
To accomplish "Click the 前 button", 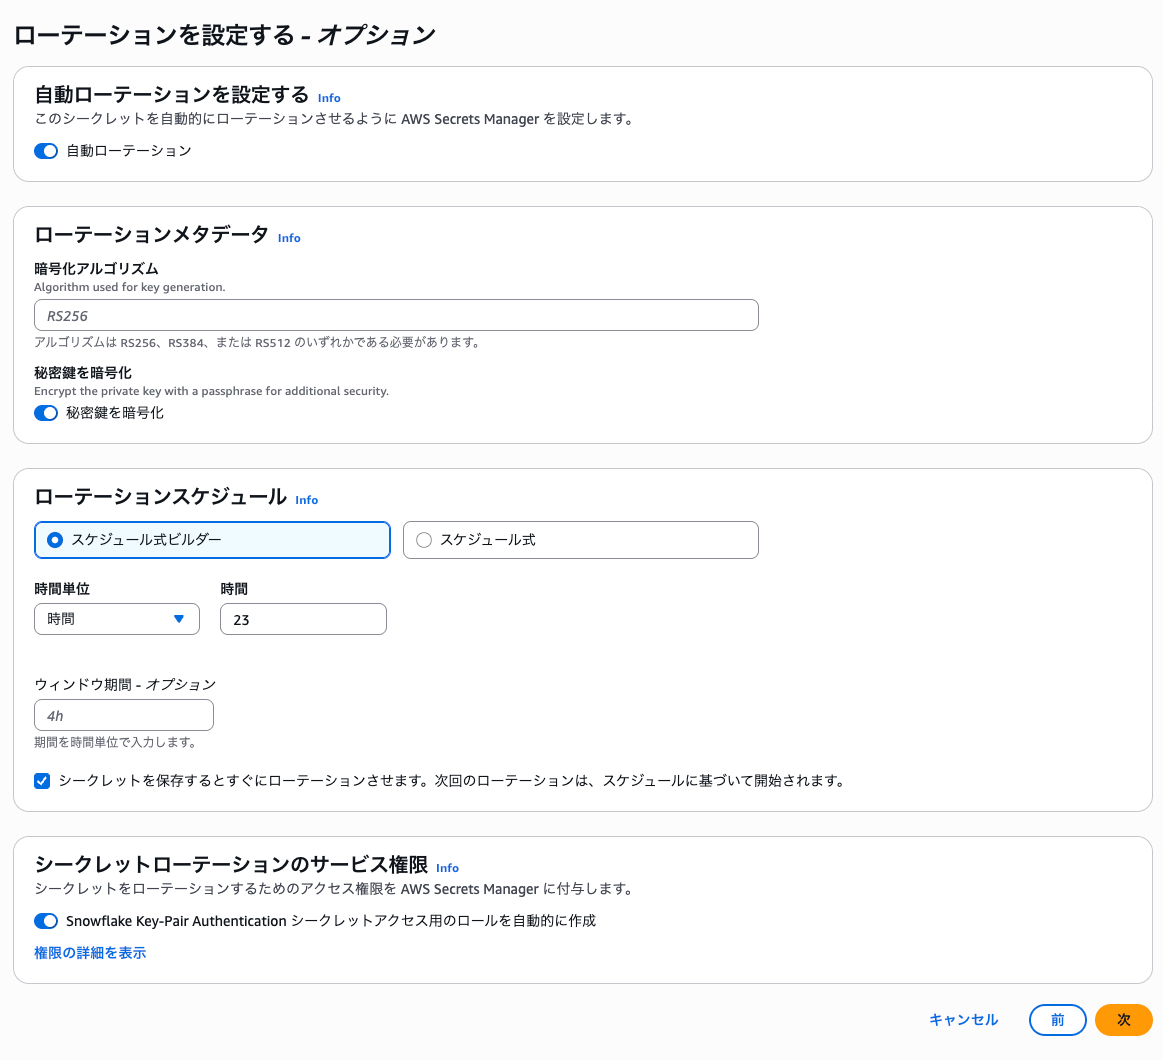I will (x=1057, y=1020).
